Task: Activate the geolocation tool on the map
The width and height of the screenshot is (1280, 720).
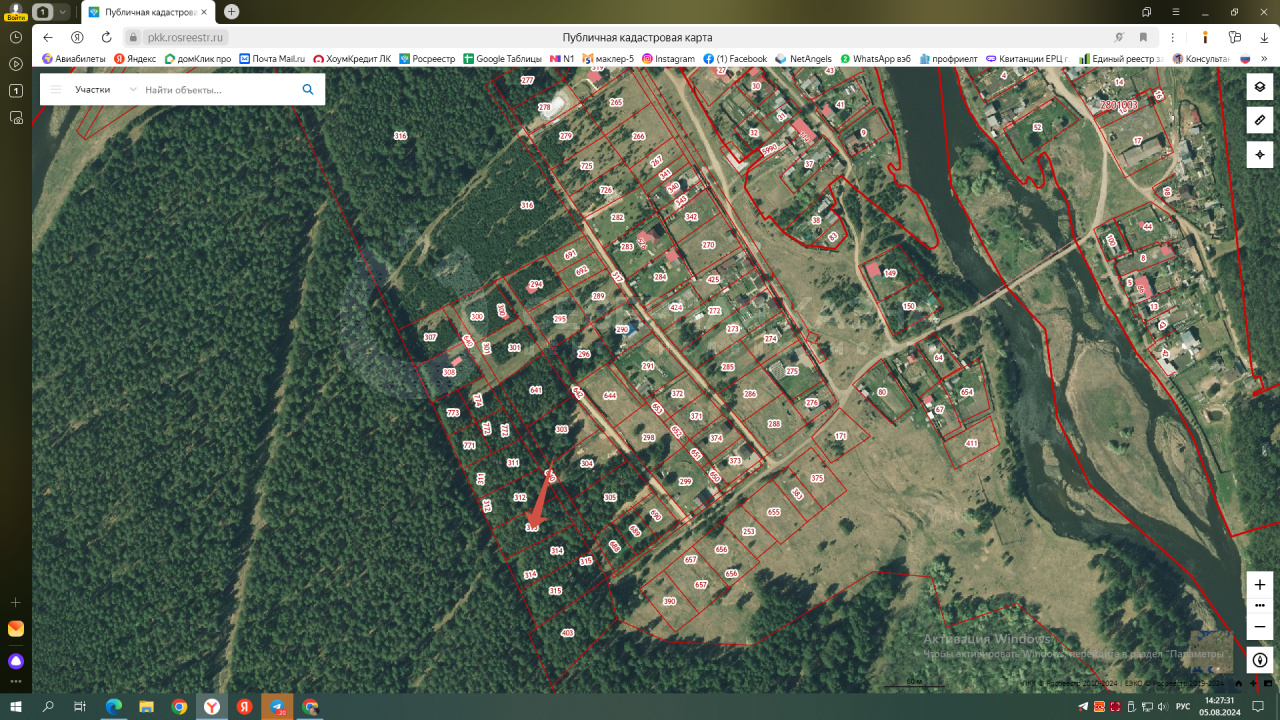Action: pos(1259,154)
